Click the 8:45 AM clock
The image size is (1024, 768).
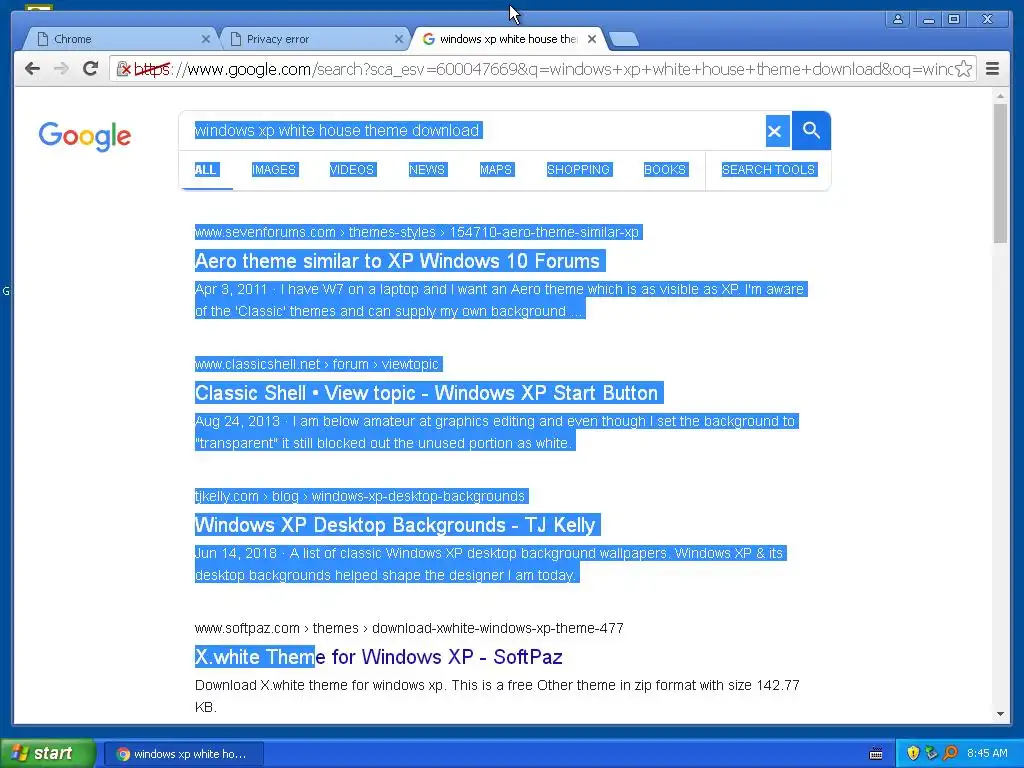coord(987,753)
